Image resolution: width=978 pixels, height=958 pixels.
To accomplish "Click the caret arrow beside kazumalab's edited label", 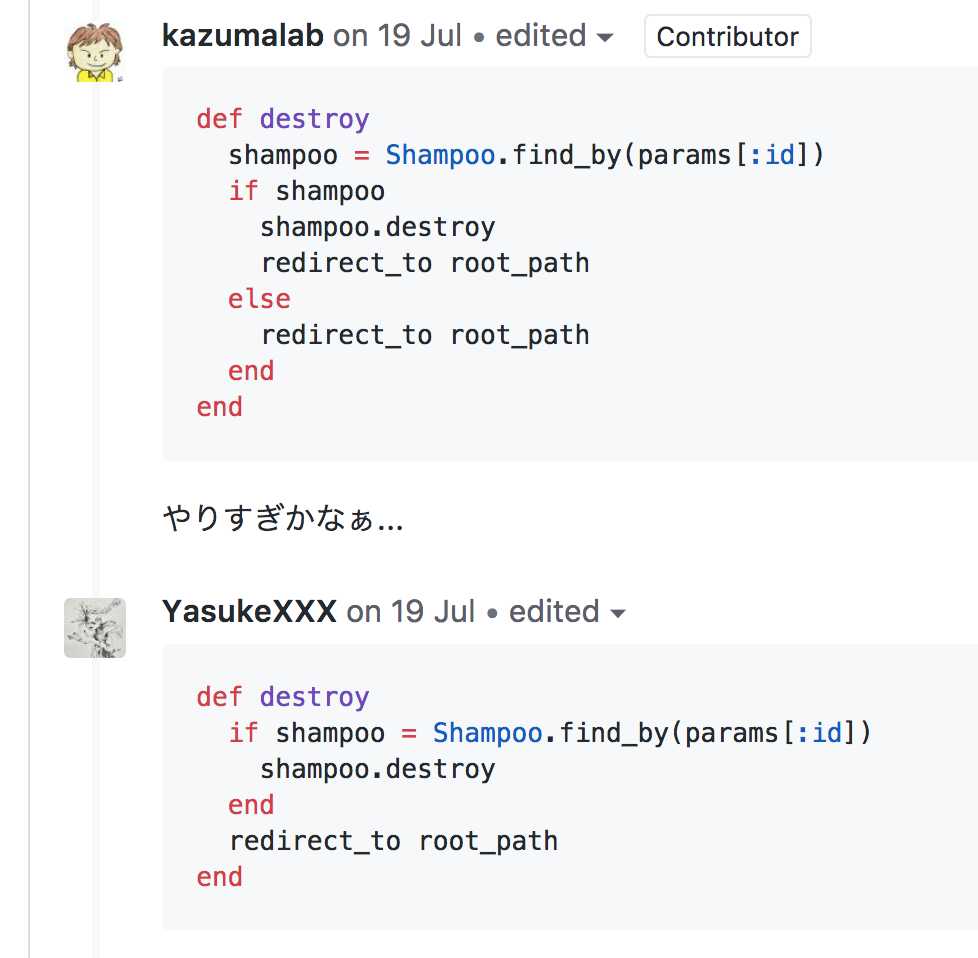I will pos(605,38).
